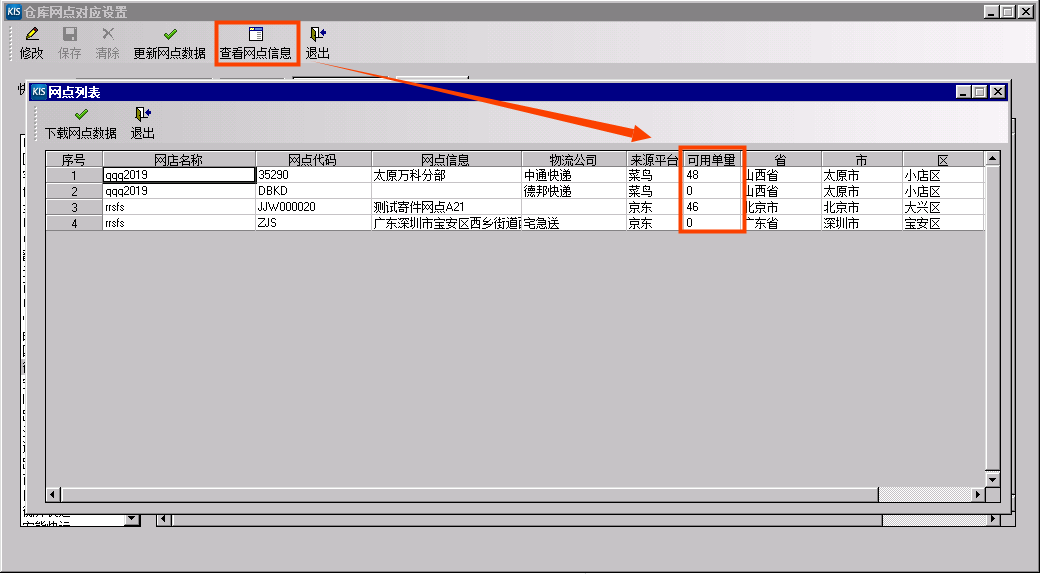The width and height of the screenshot is (1040, 574).
Task: Click horizontal scrollbar left arrow in 网点列表
Action: 54,494
